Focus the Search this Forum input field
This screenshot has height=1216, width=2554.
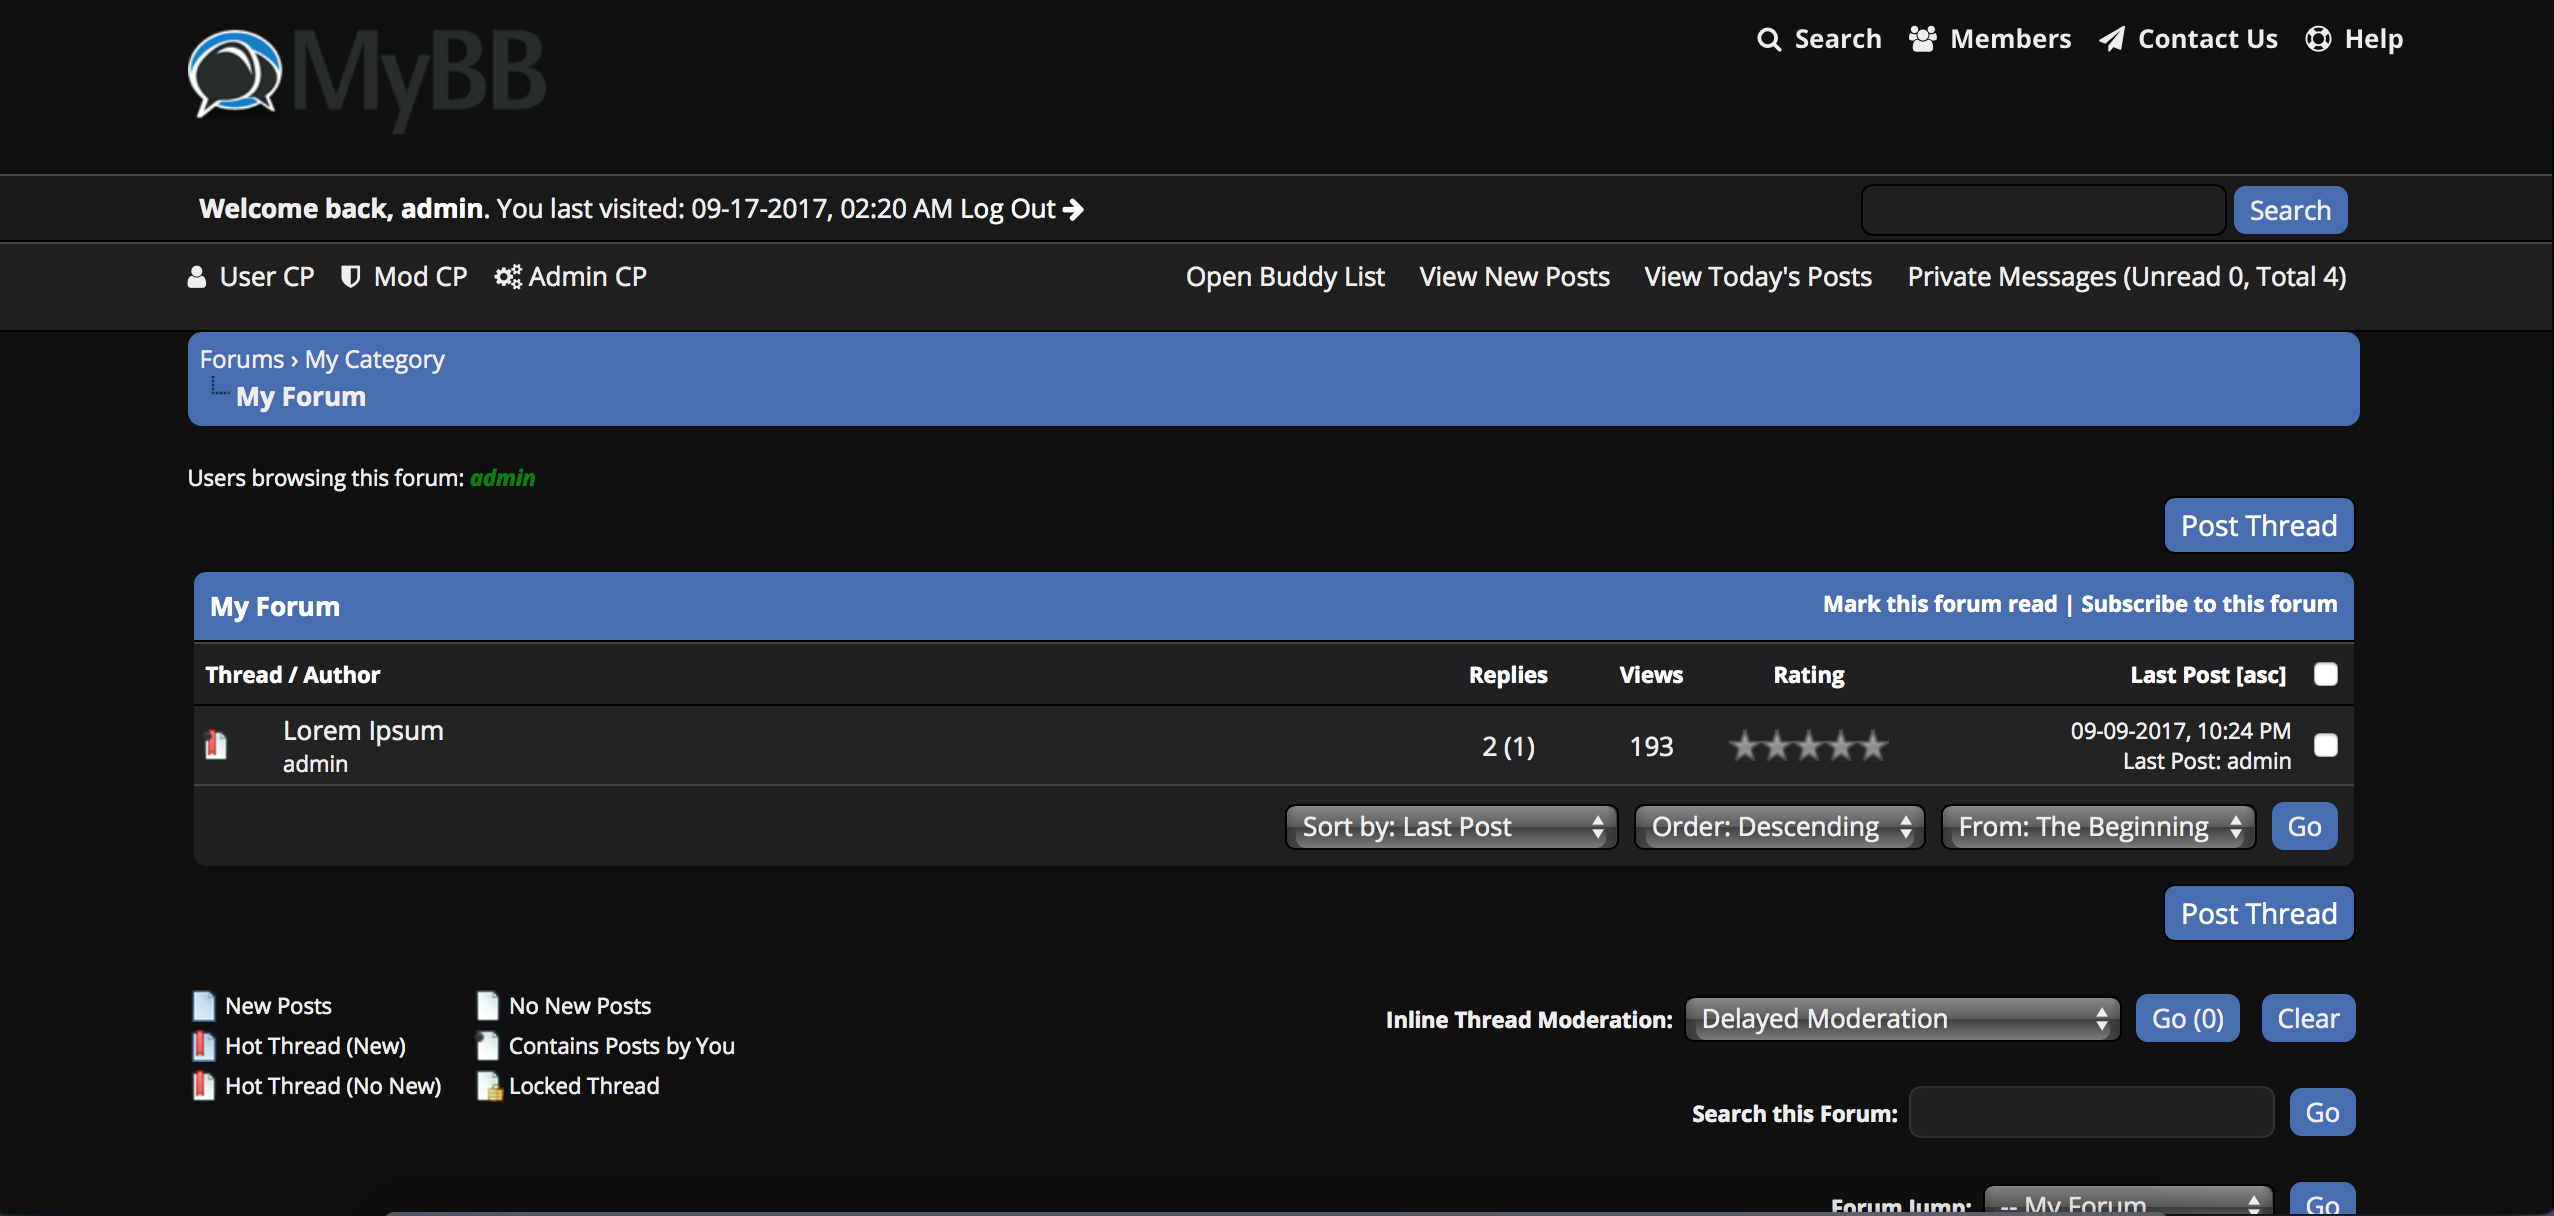(2091, 1113)
